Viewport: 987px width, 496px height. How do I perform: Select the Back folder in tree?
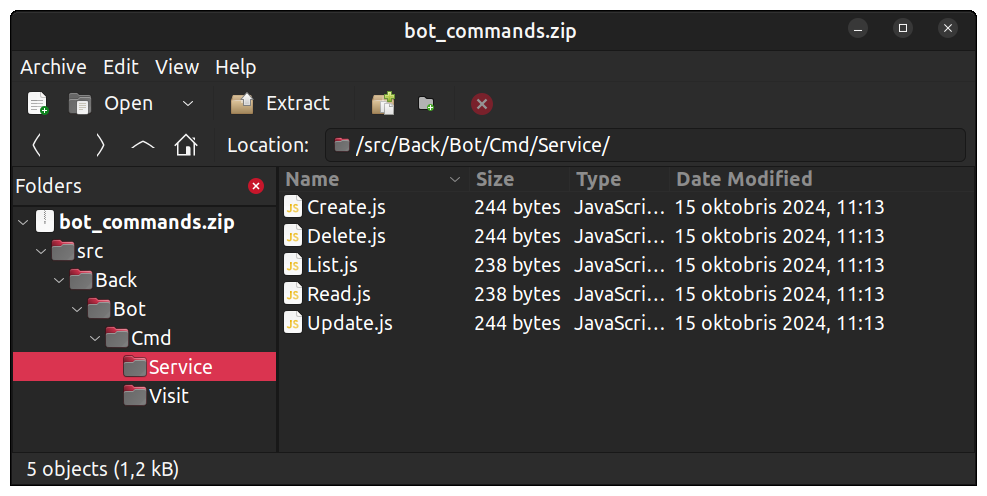click(x=116, y=280)
